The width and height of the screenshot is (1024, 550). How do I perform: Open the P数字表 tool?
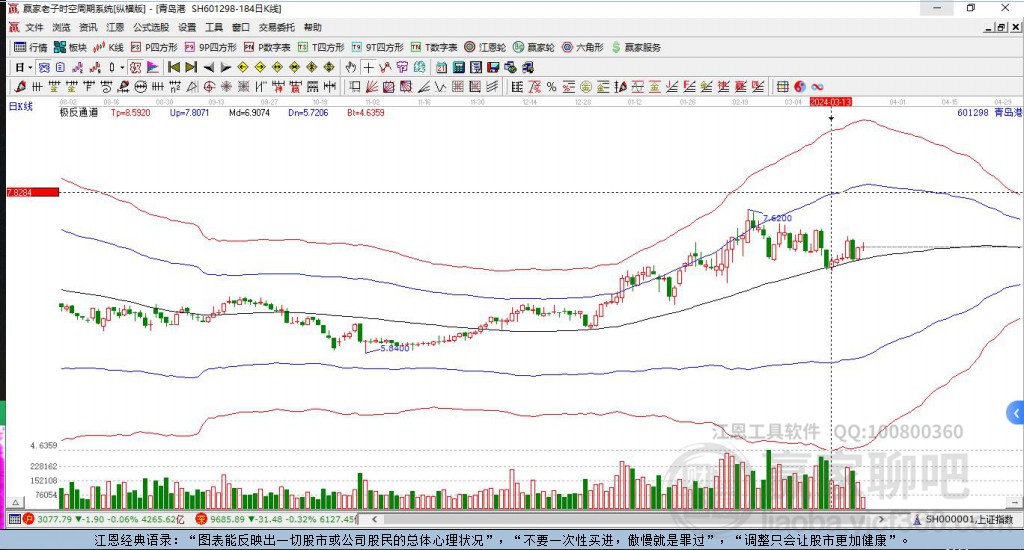tap(267, 47)
